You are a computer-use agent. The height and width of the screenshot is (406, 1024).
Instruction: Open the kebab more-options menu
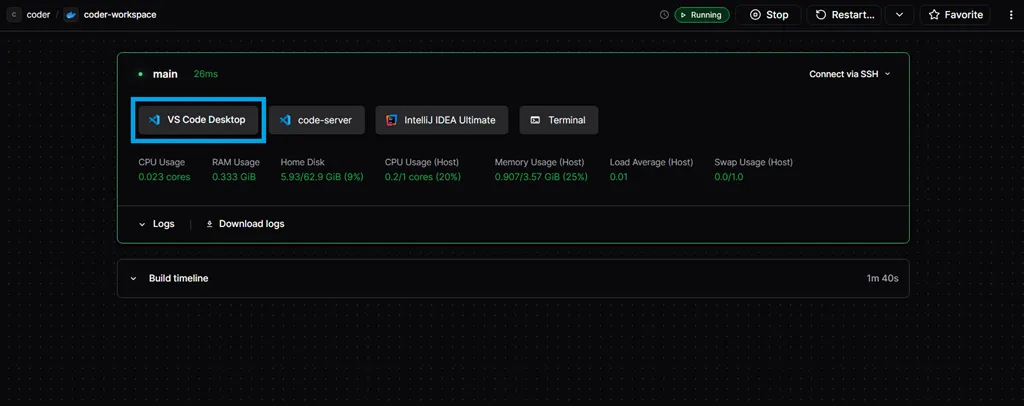point(1011,15)
